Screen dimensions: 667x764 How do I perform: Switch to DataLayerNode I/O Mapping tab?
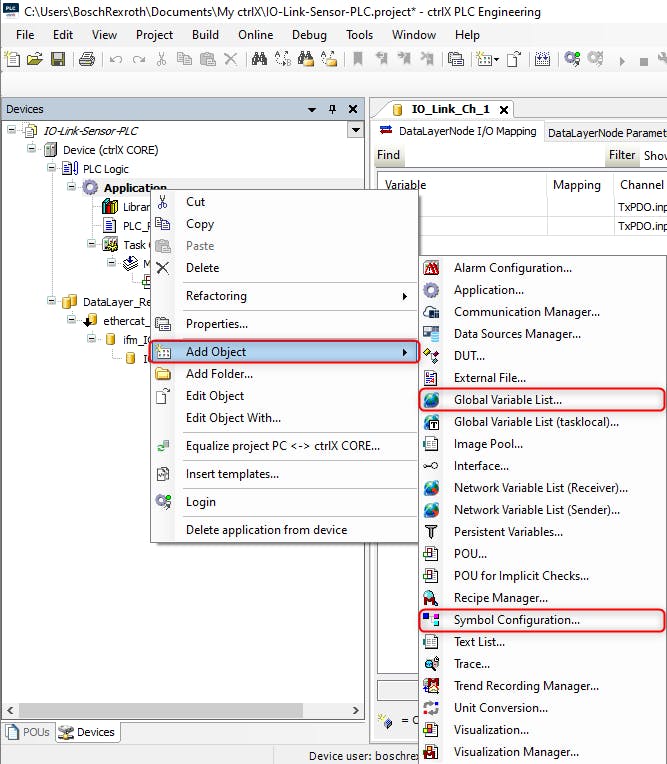pos(458,131)
